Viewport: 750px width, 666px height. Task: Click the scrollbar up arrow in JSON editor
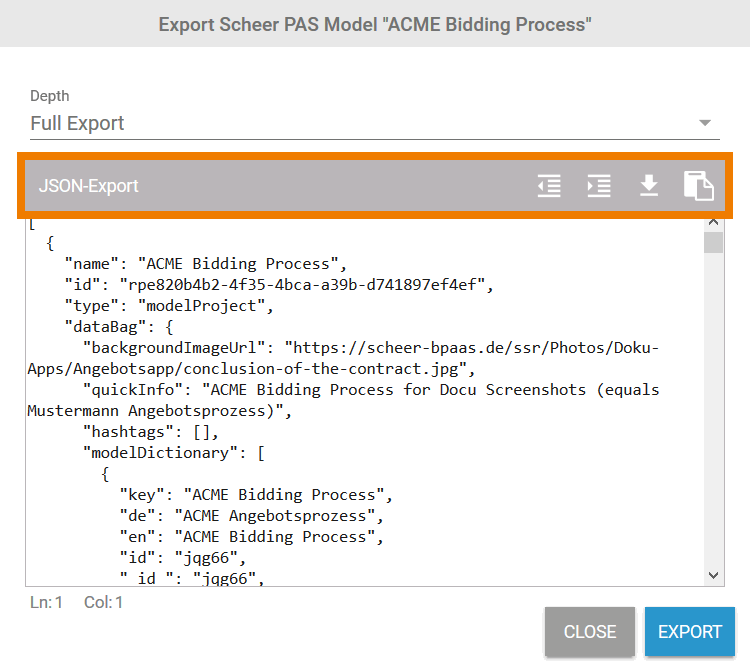tap(713, 222)
